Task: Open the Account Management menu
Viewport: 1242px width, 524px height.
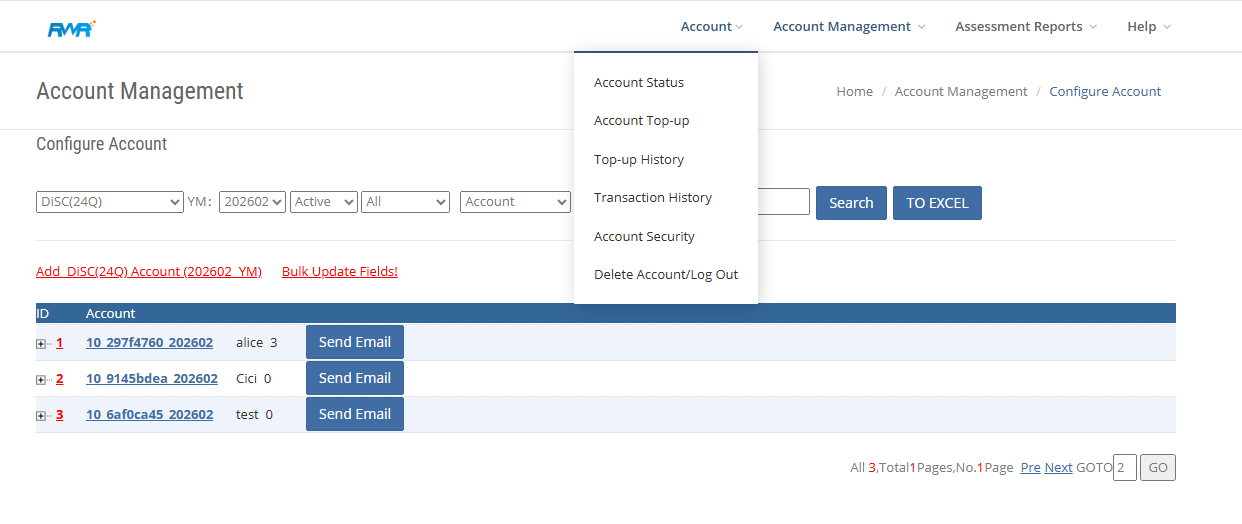Action: pos(848,27)
